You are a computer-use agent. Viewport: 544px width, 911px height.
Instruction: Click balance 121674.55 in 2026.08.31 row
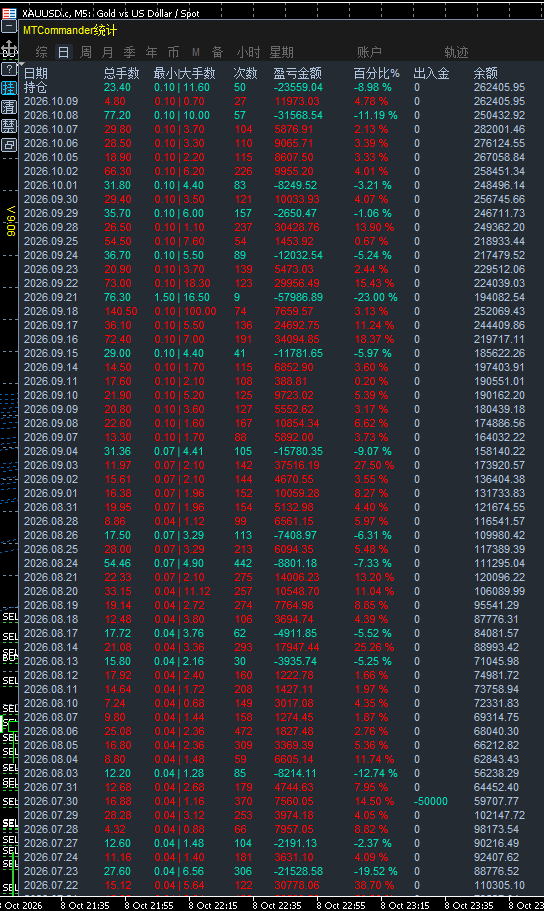(x=499, y=507)
